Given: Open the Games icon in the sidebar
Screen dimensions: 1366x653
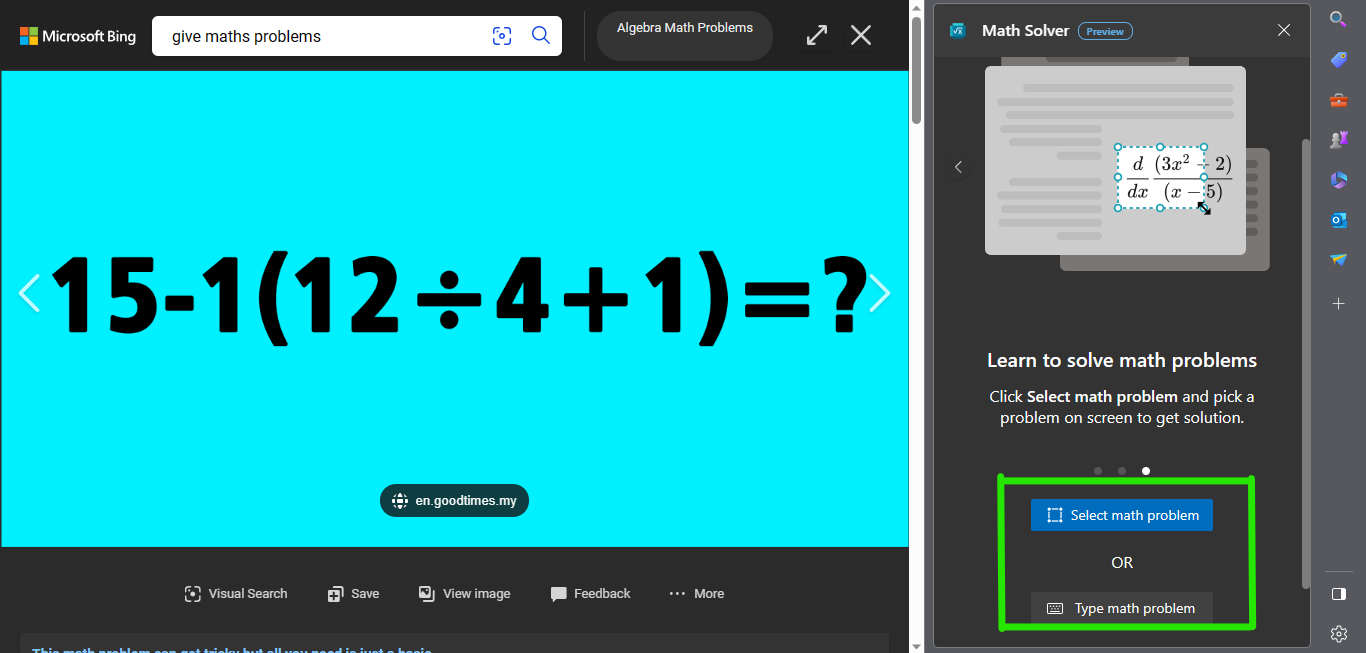Looking at the screenshot, I should pos(1338,139).
